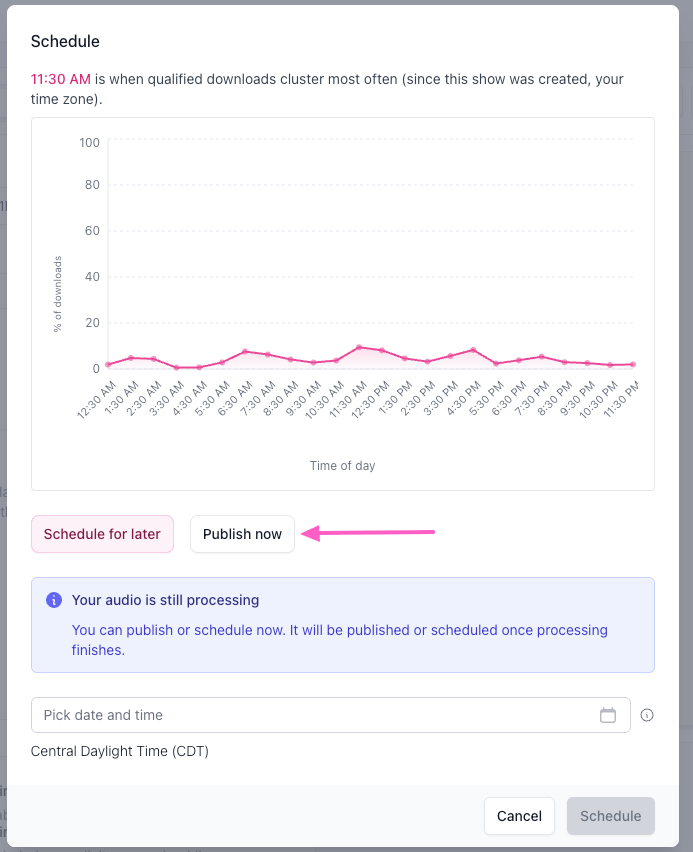This screenshot has width=693, height=852.
Task: Click the 7:30 PM chart data point
Action: (x=542, y=356)
